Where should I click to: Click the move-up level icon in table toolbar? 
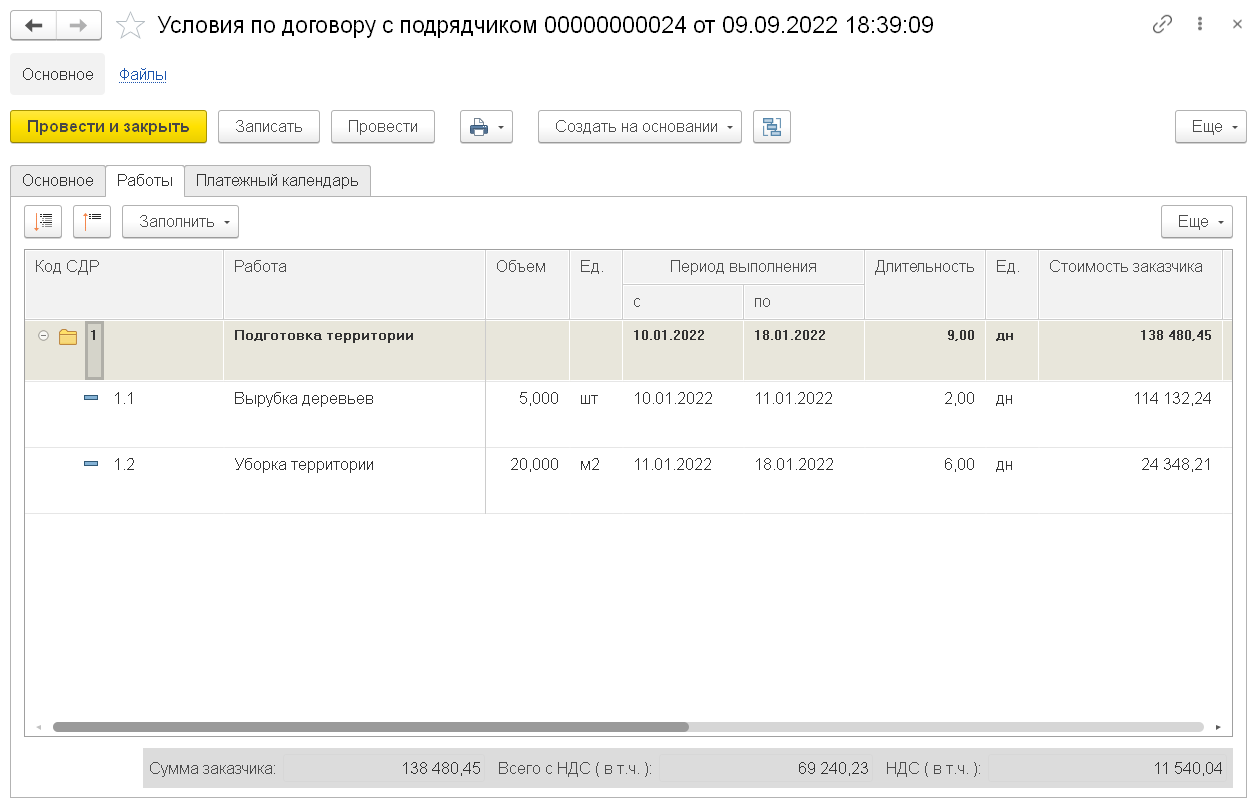[x=92, y=222]
